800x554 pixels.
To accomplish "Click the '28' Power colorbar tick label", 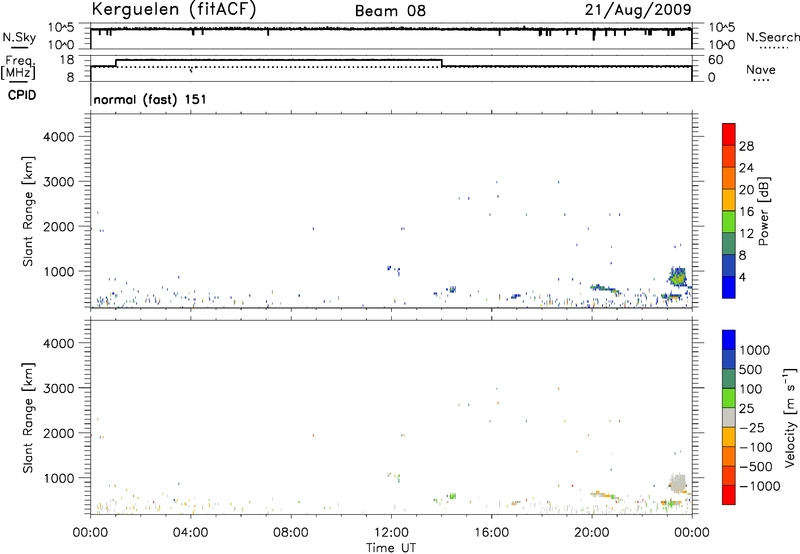I will coord(746,146).
